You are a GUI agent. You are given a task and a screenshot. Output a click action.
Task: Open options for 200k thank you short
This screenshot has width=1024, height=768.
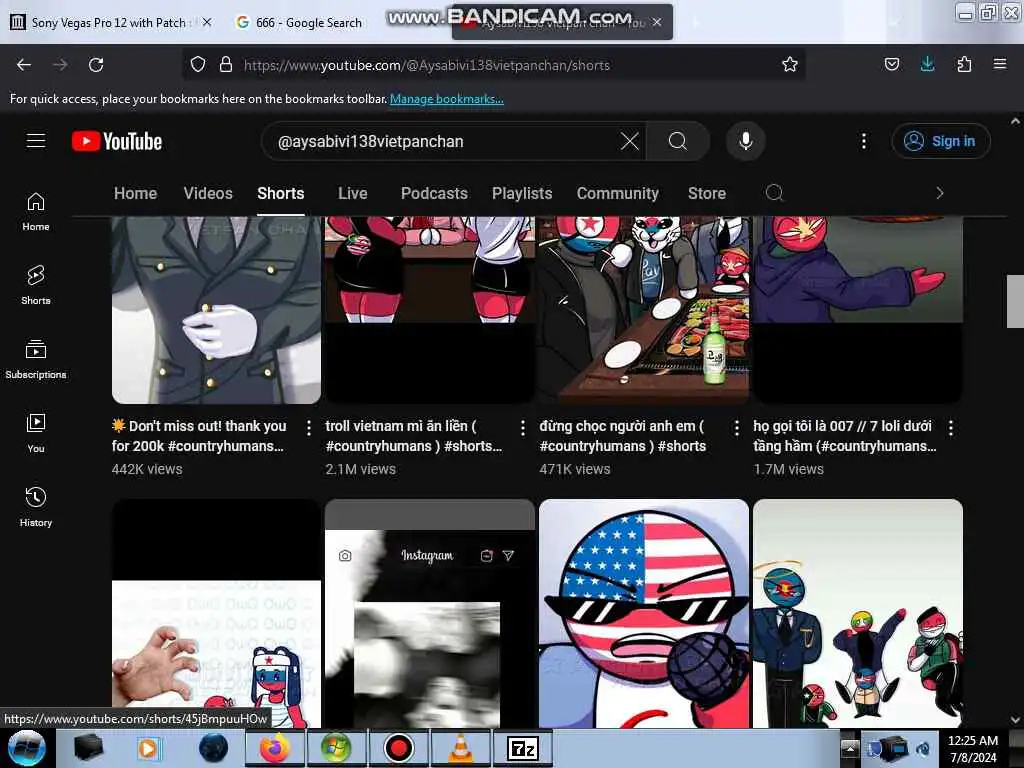(308, 428)
